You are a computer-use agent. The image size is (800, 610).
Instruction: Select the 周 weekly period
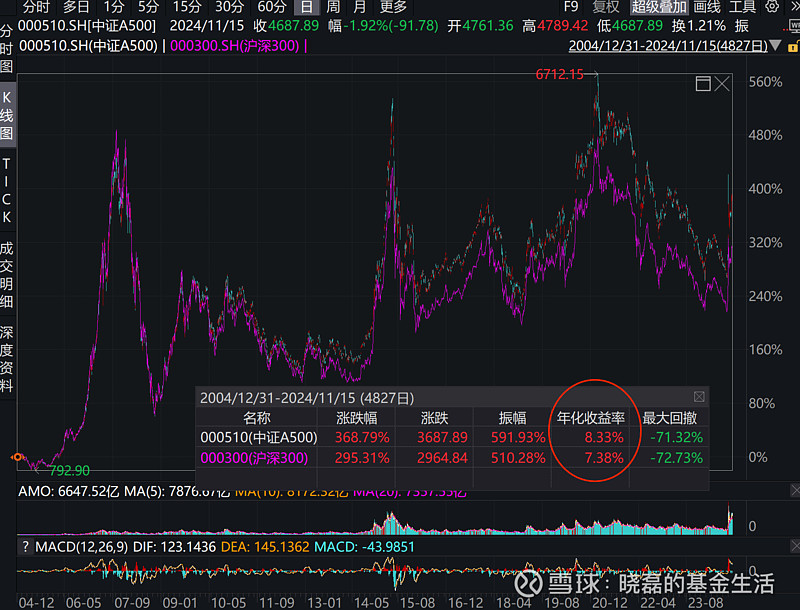click(x=333, y=7)
